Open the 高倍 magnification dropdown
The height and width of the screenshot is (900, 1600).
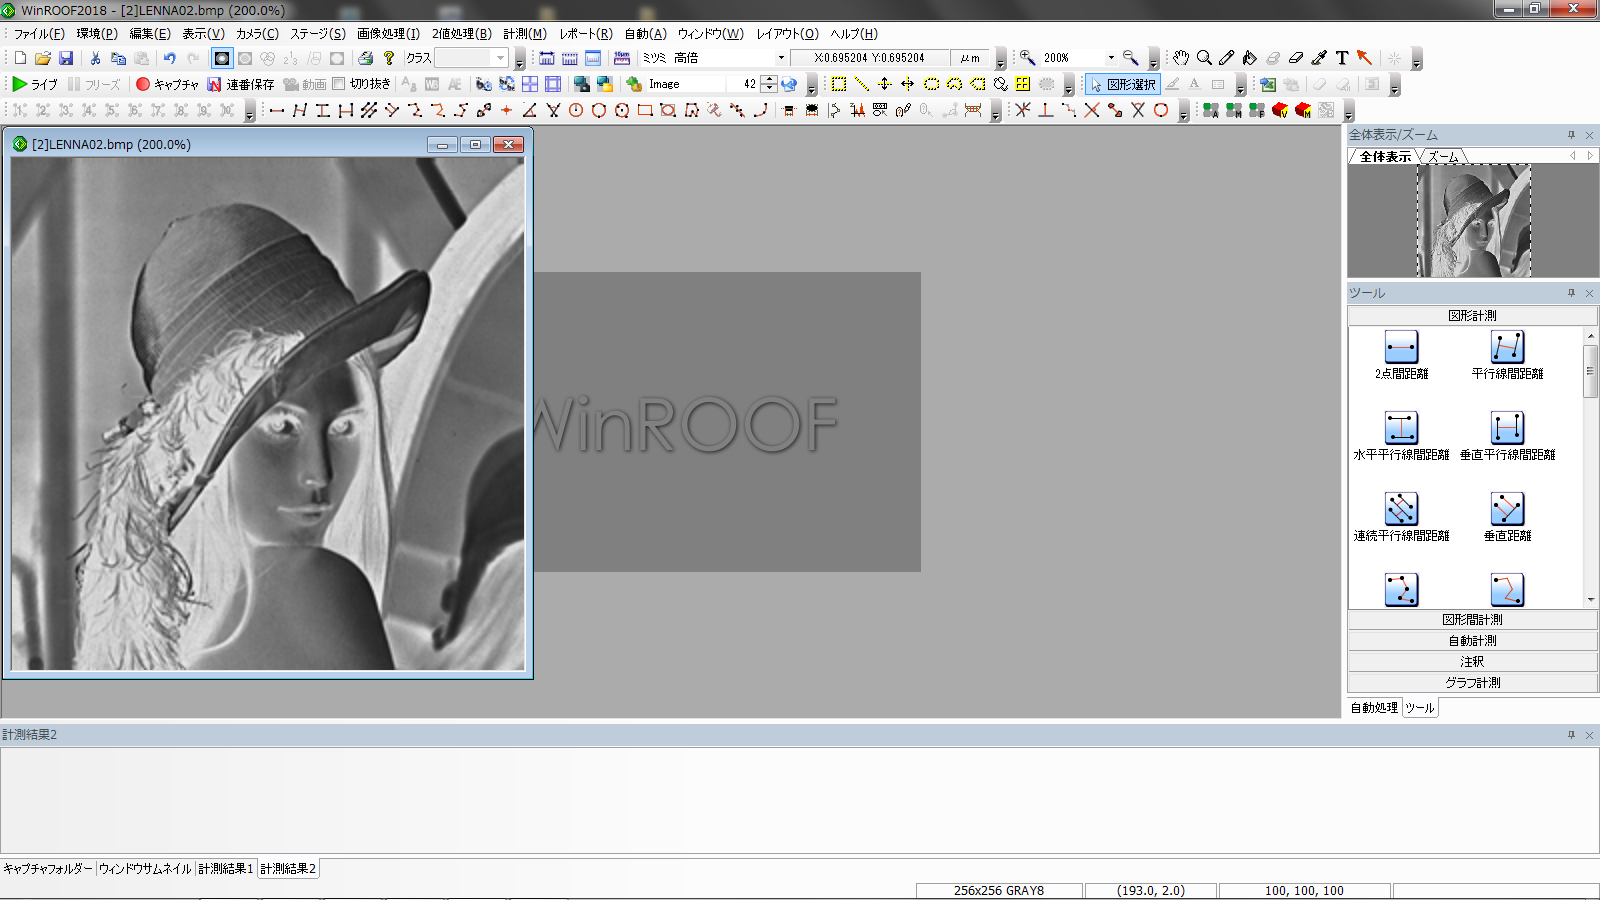[x=781, y=58]
